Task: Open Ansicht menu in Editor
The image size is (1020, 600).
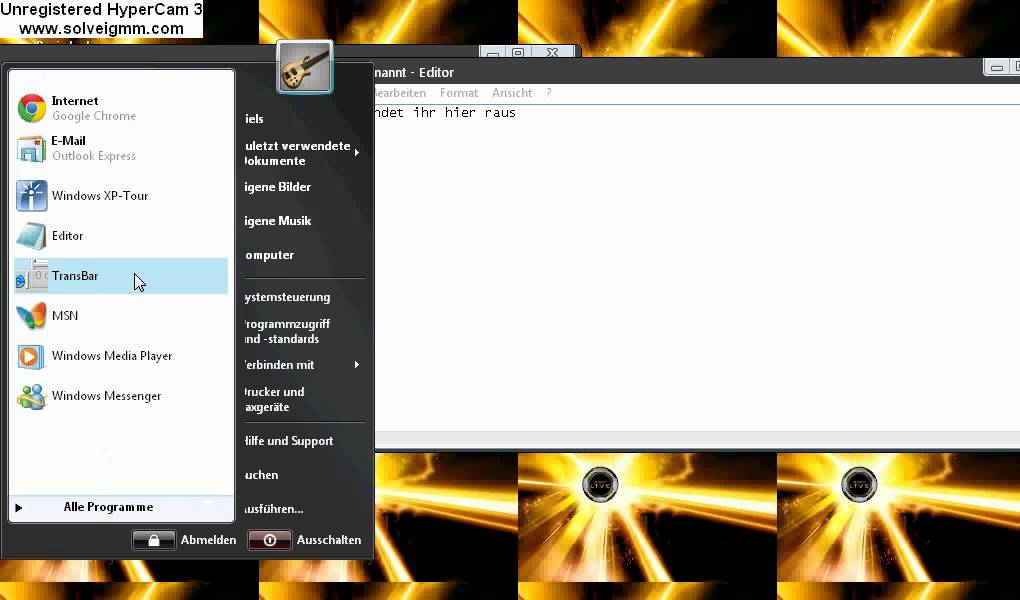Action: point(512,93)
